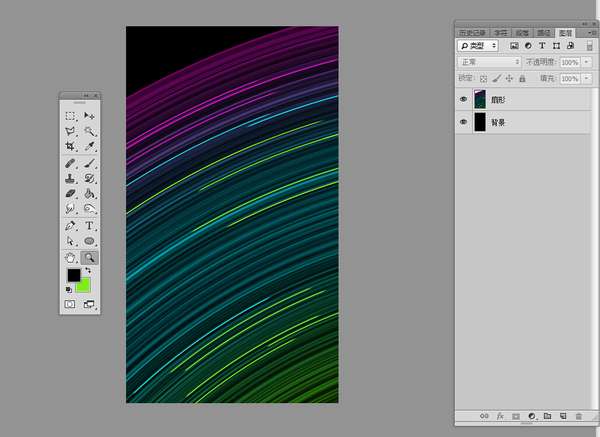Filter layers by smart objects
This screenshot has width=600, height=437.
570,46
